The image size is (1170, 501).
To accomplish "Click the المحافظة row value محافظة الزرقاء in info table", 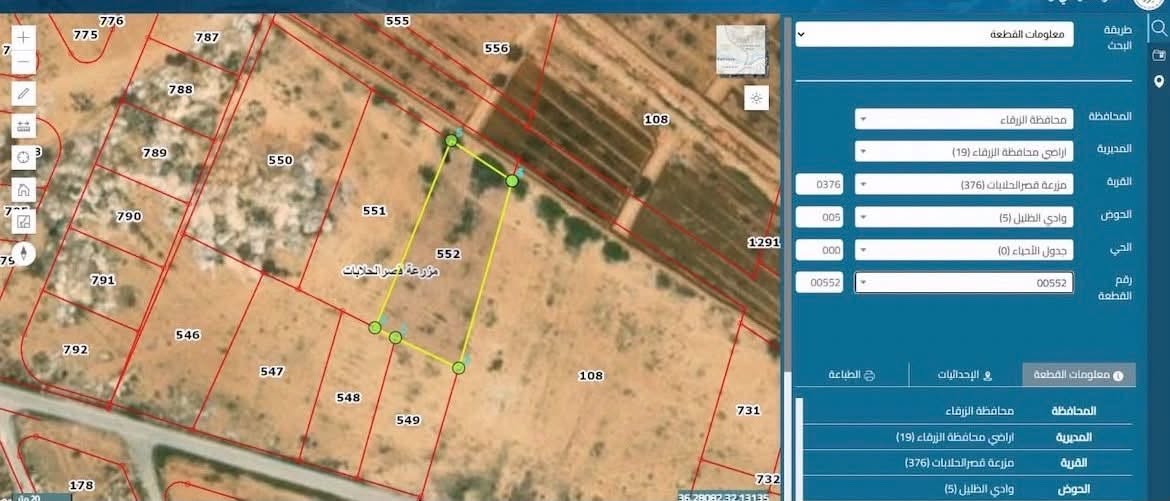I will (979, 411).
